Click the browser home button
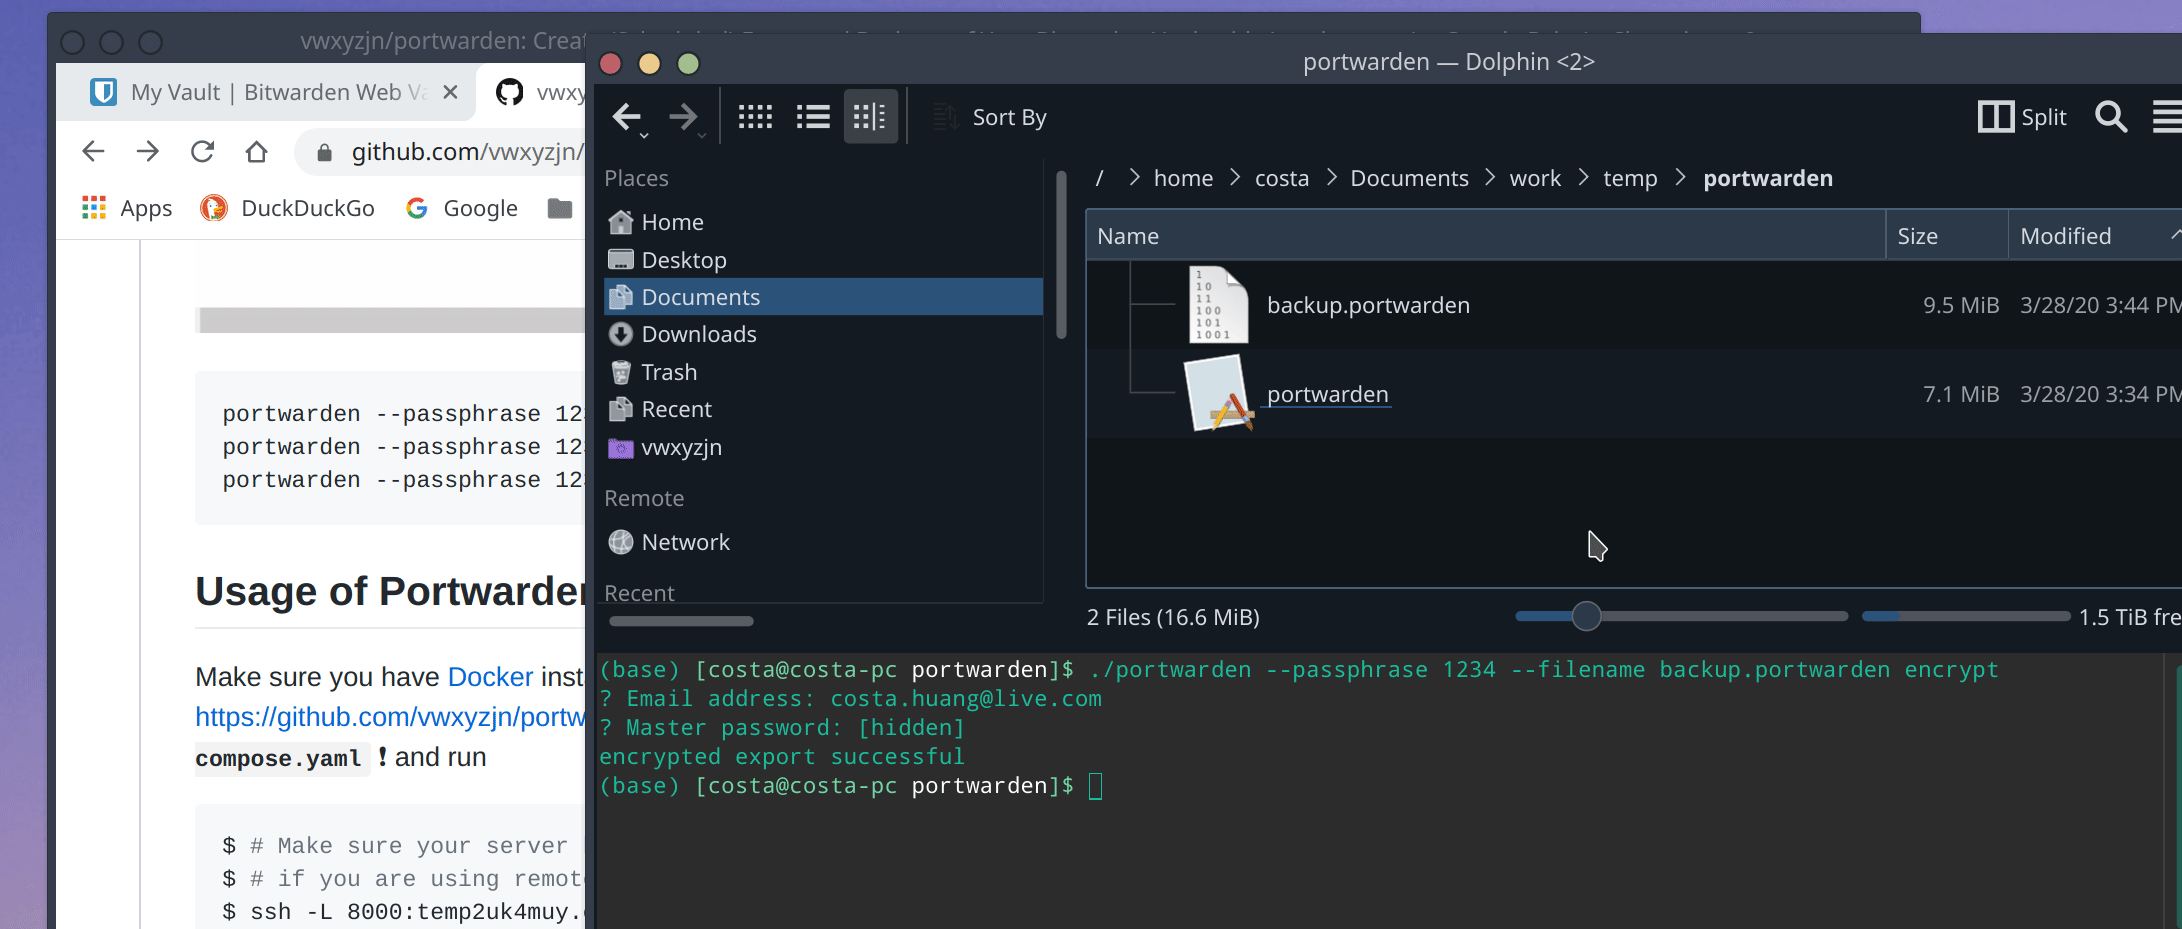Viewport: 2182px width, 929px height. [x=257, y=151]
